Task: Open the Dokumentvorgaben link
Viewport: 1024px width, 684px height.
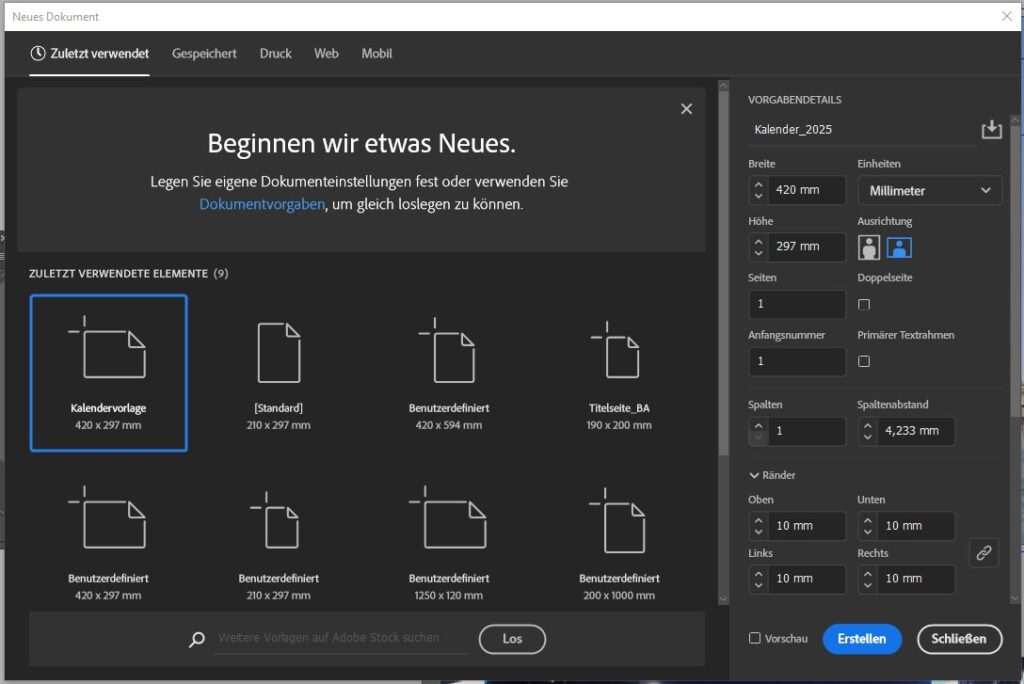Action: pos(262,204)
